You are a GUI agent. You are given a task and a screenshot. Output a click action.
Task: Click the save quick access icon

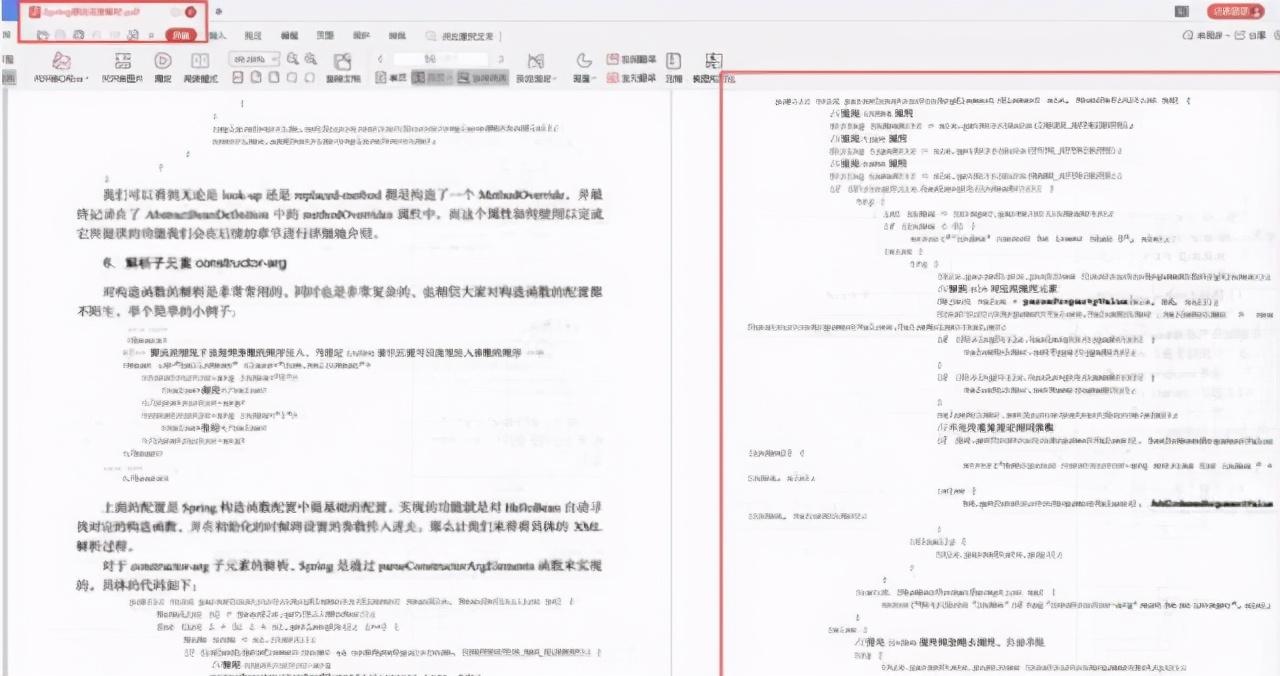pyautogui.click(x=60, y=35)
